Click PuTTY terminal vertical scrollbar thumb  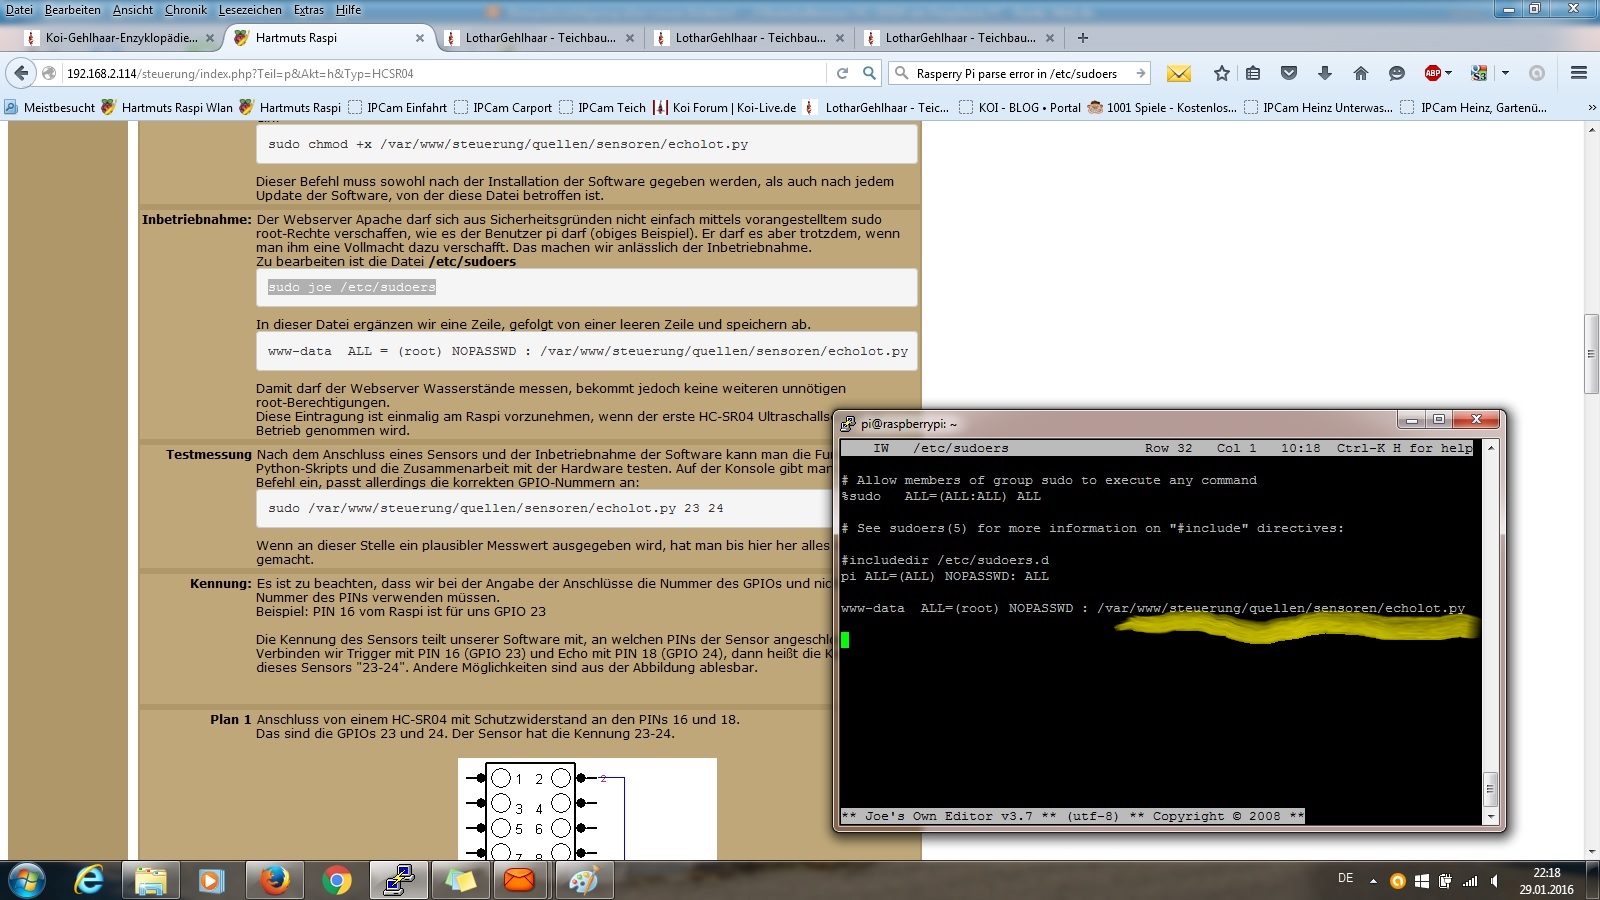tap(1490, 788)
